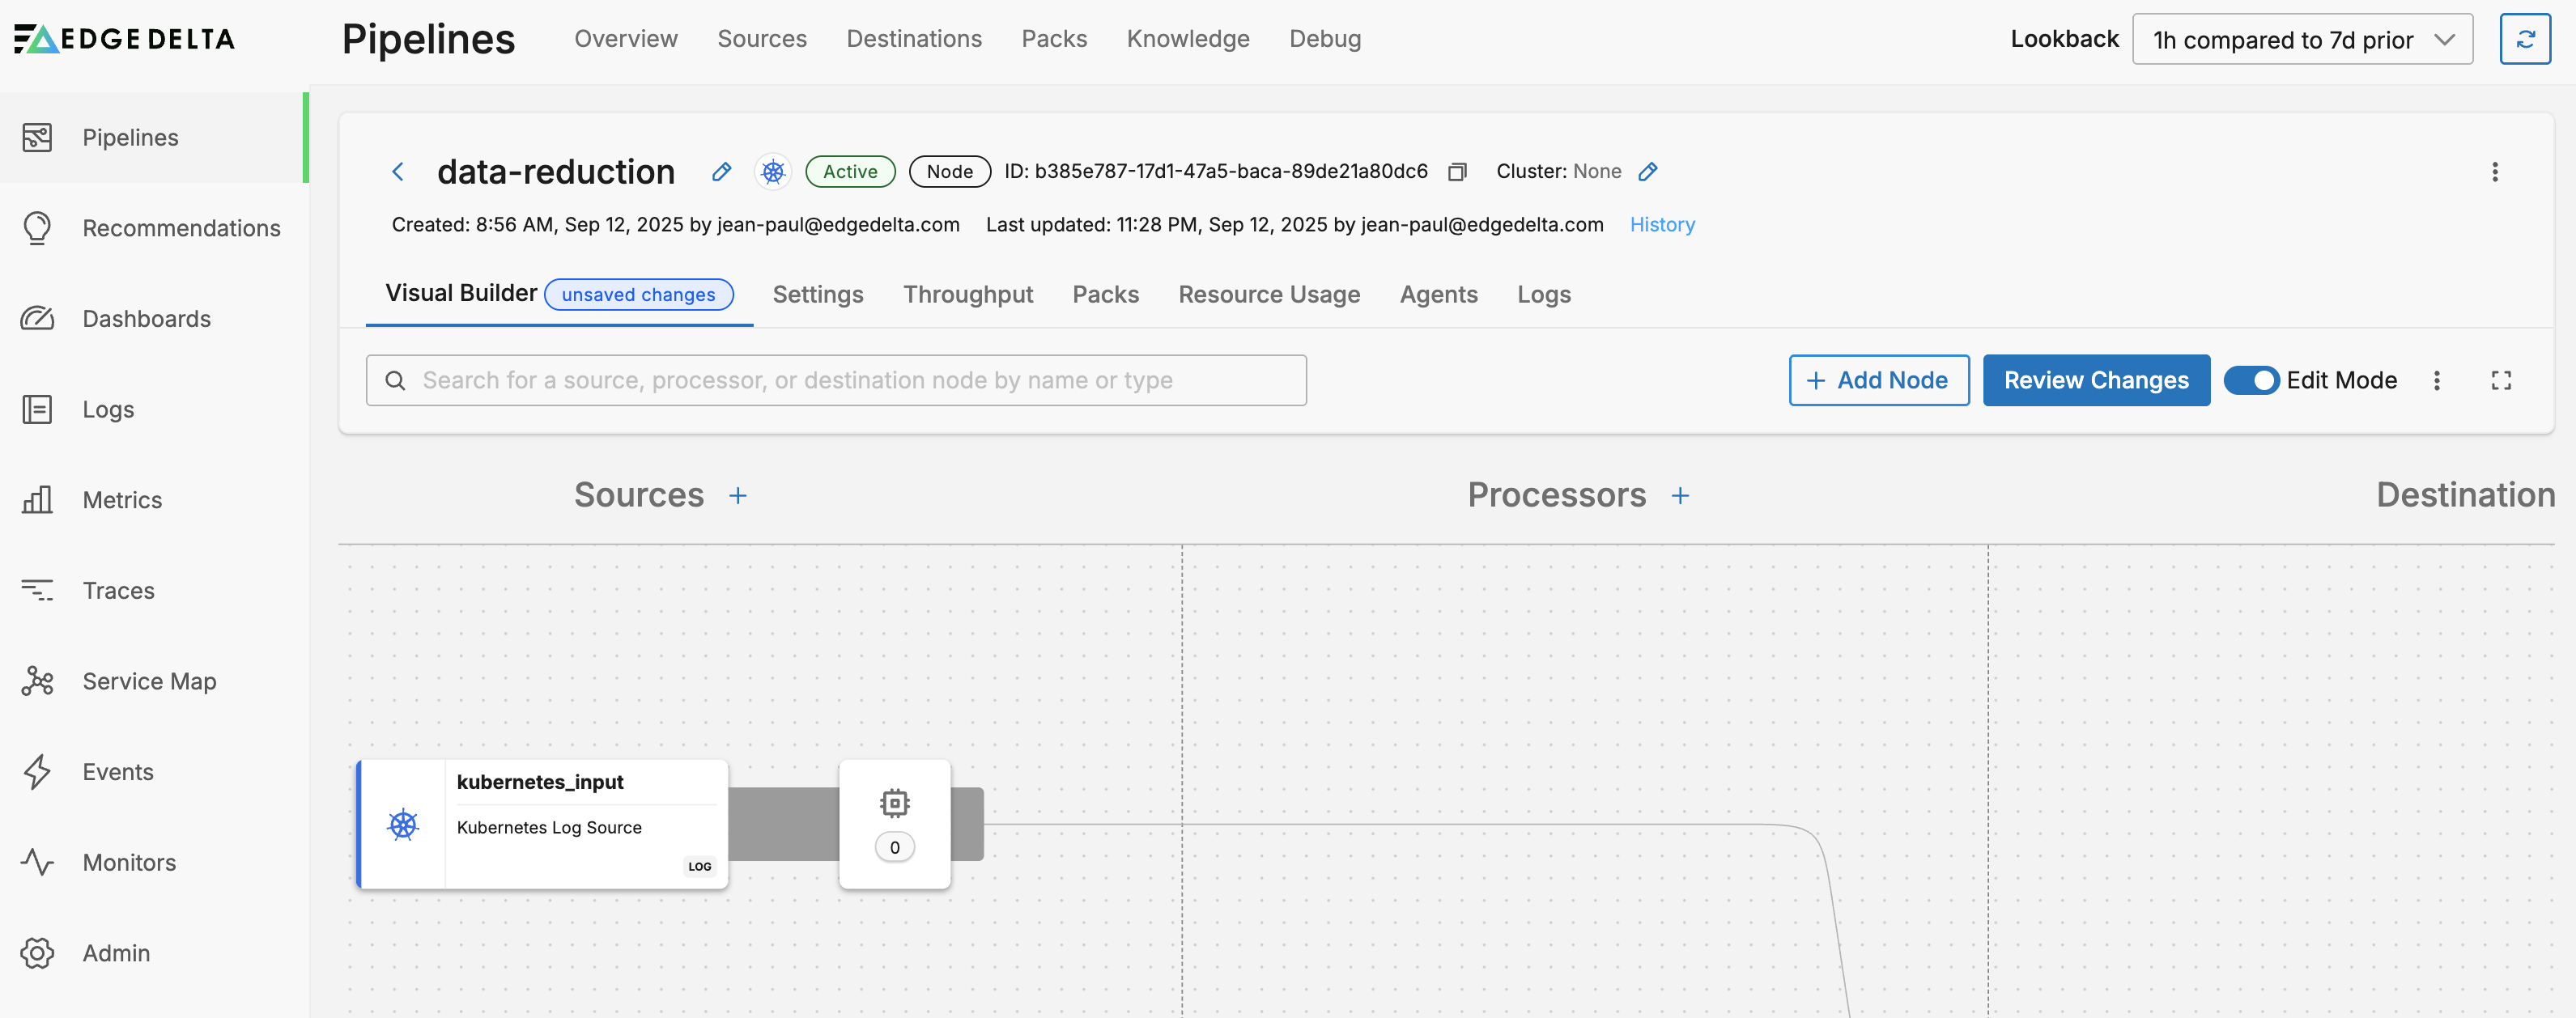Open the Admin gear icon
The height and width of the screenshot is (1018, 2576).
37,953
